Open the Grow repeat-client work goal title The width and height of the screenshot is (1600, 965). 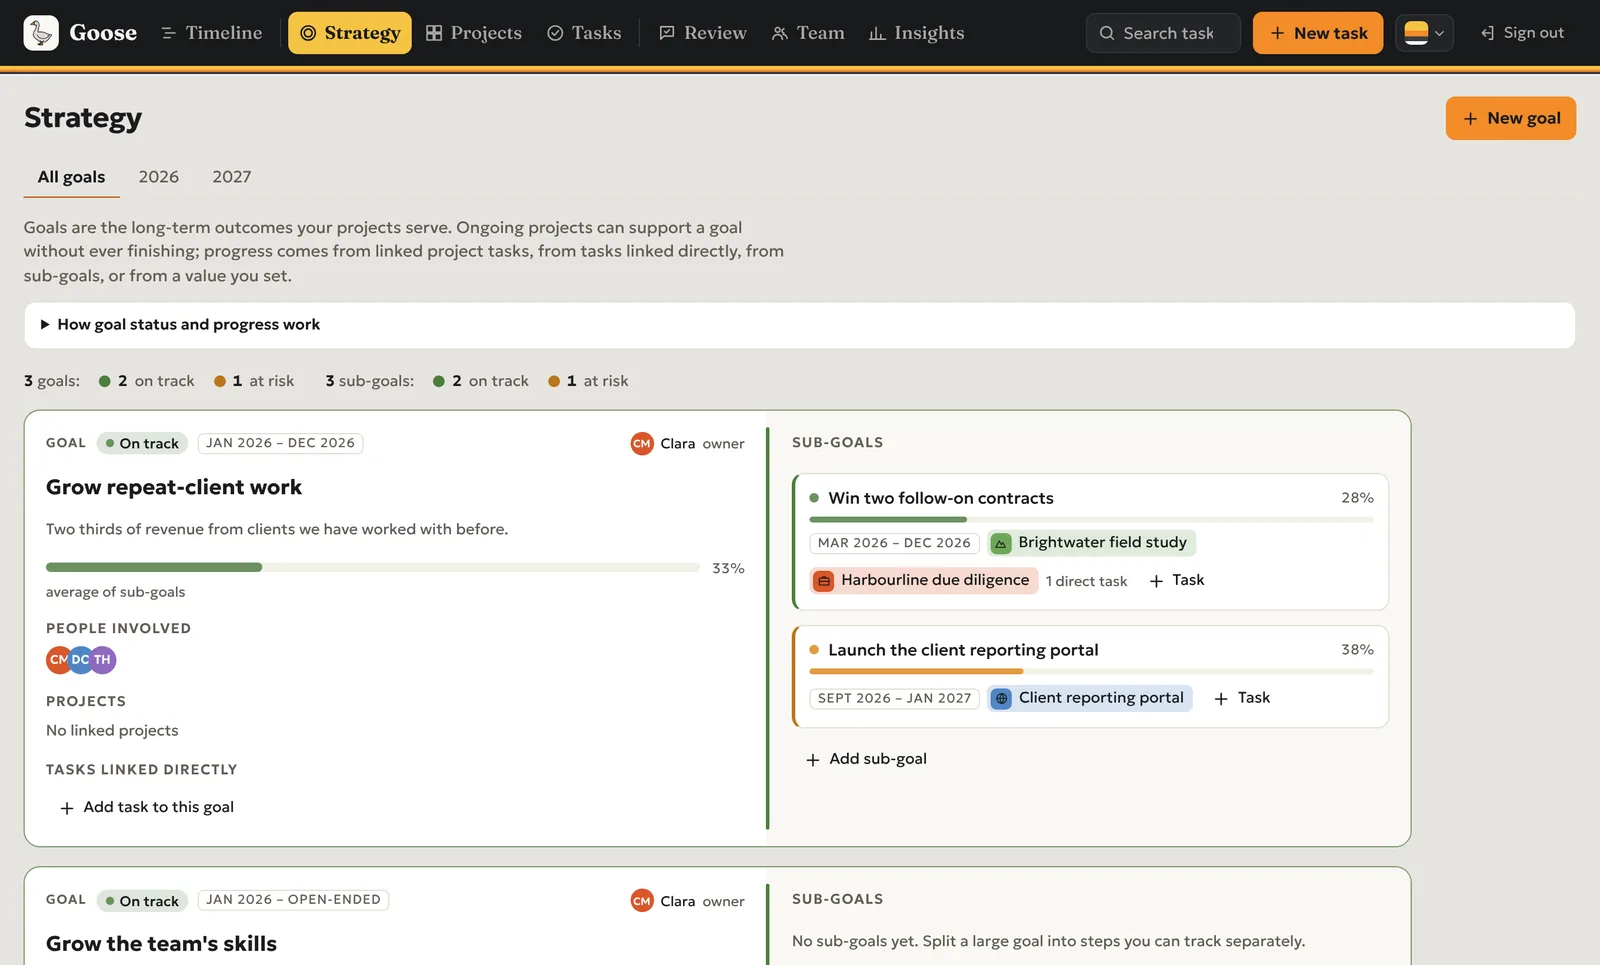pos(174,487)
